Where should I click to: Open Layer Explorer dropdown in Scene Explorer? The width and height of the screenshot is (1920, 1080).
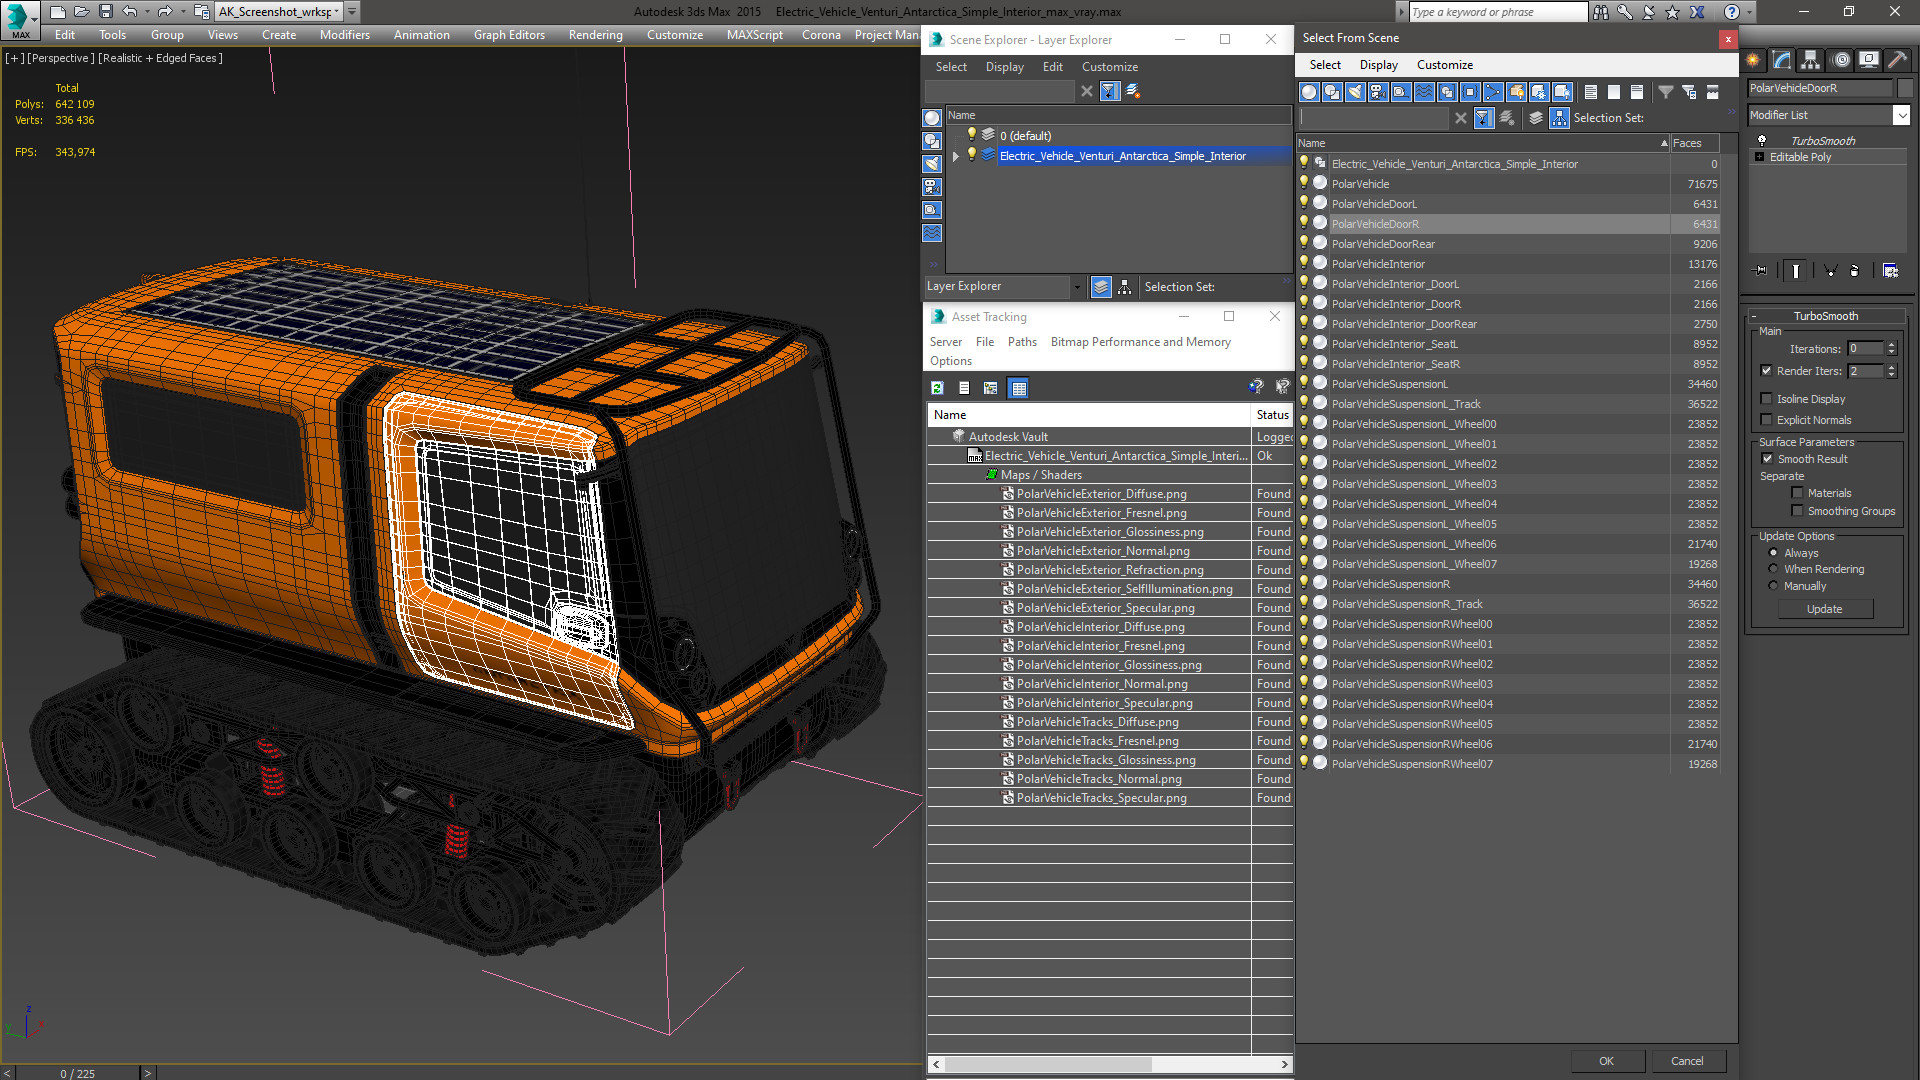1077,287
